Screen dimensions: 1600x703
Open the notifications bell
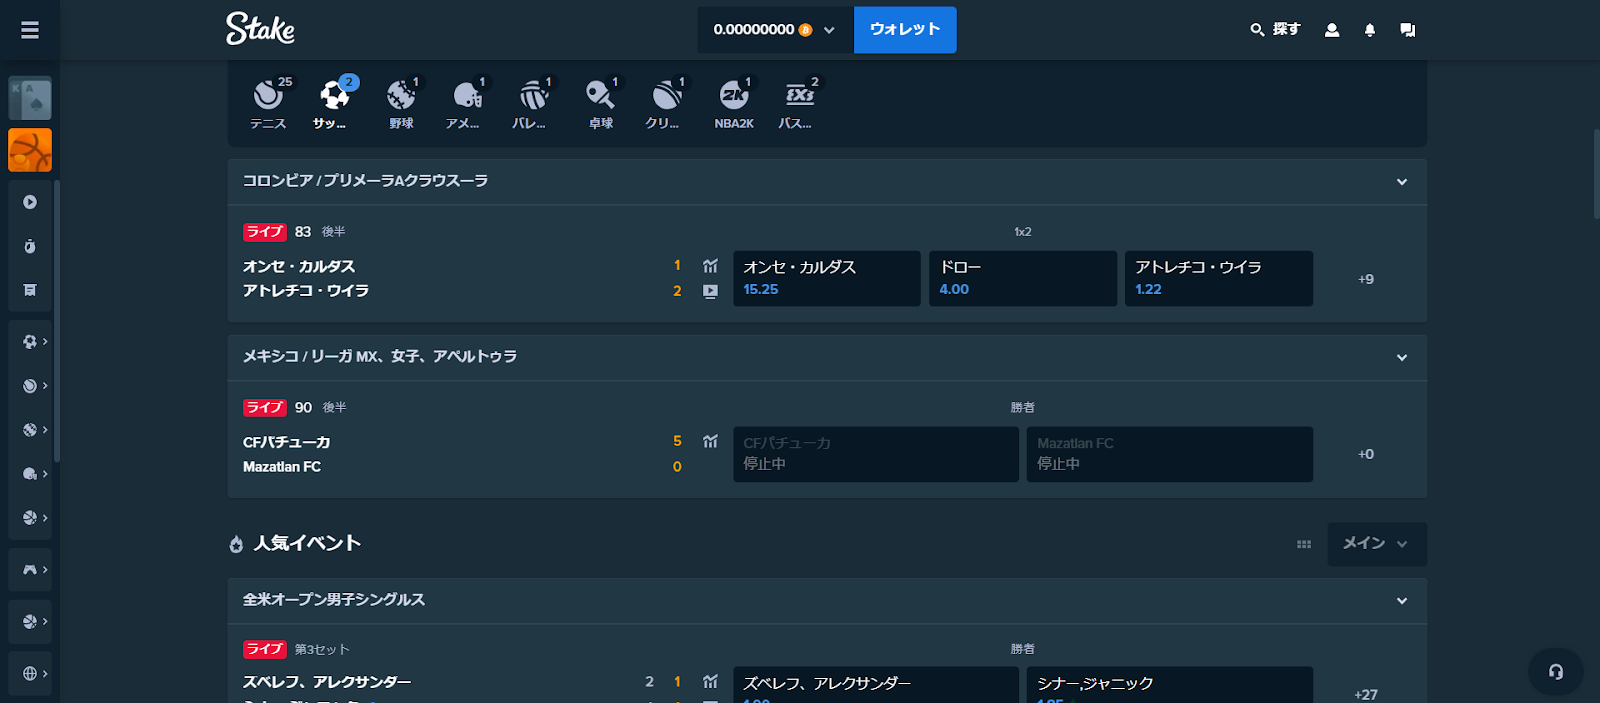(x=1370, y=30)
